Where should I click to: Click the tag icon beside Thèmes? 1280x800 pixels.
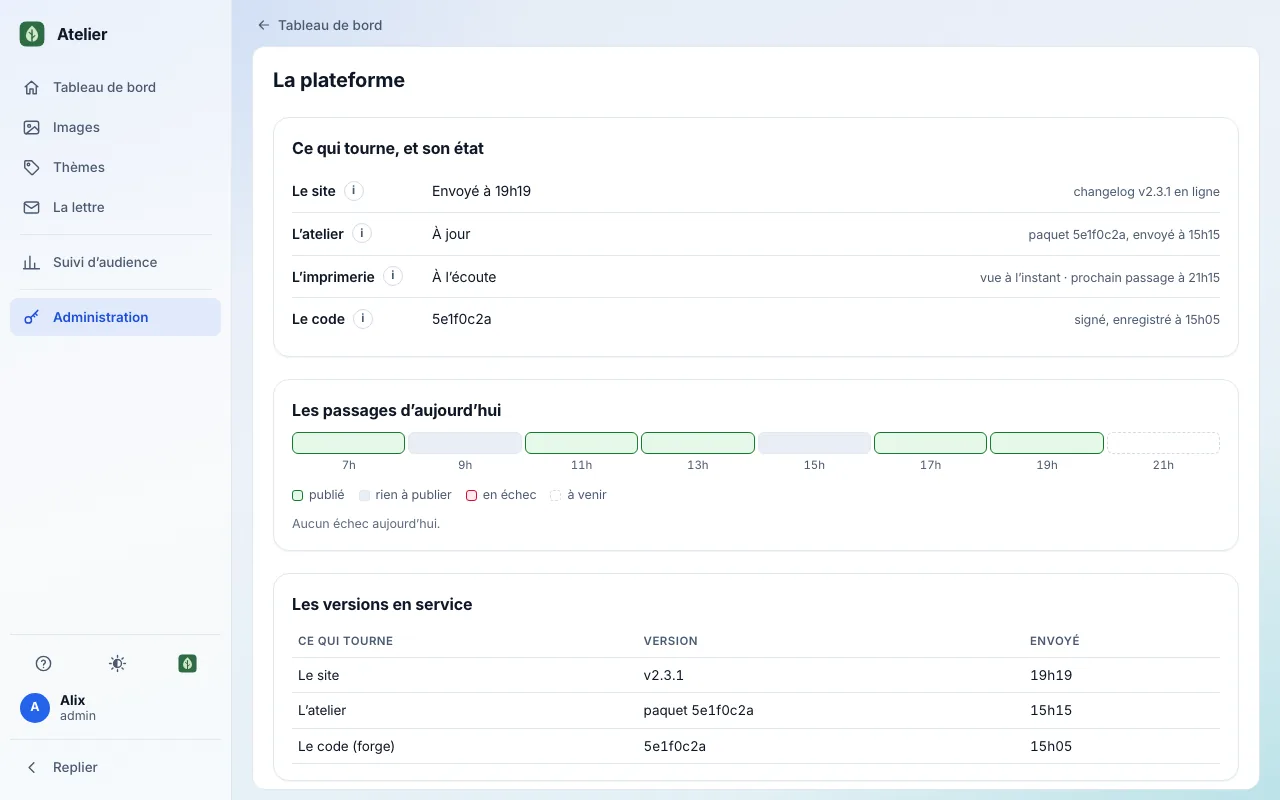[32, 167]
